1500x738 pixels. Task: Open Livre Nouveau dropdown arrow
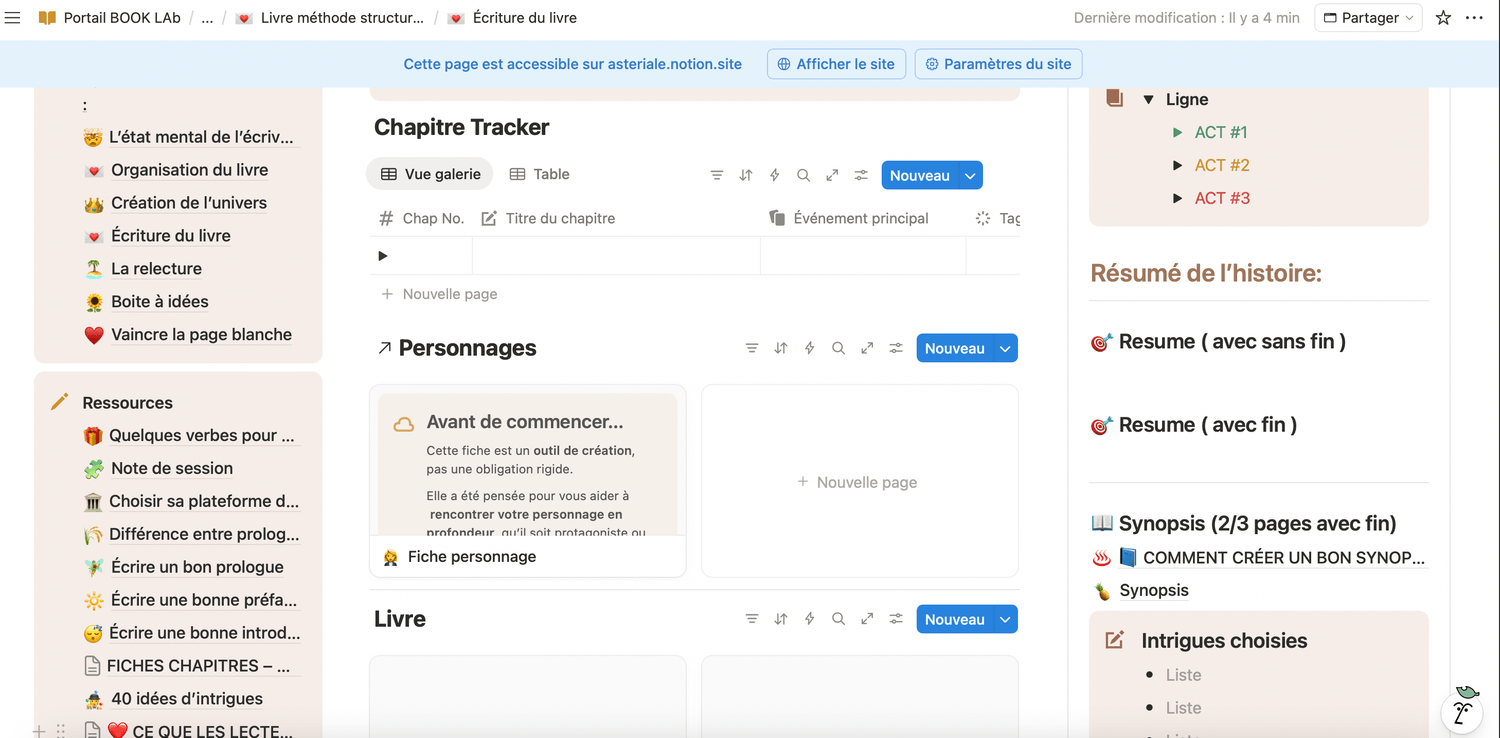tap(1005, 619)
